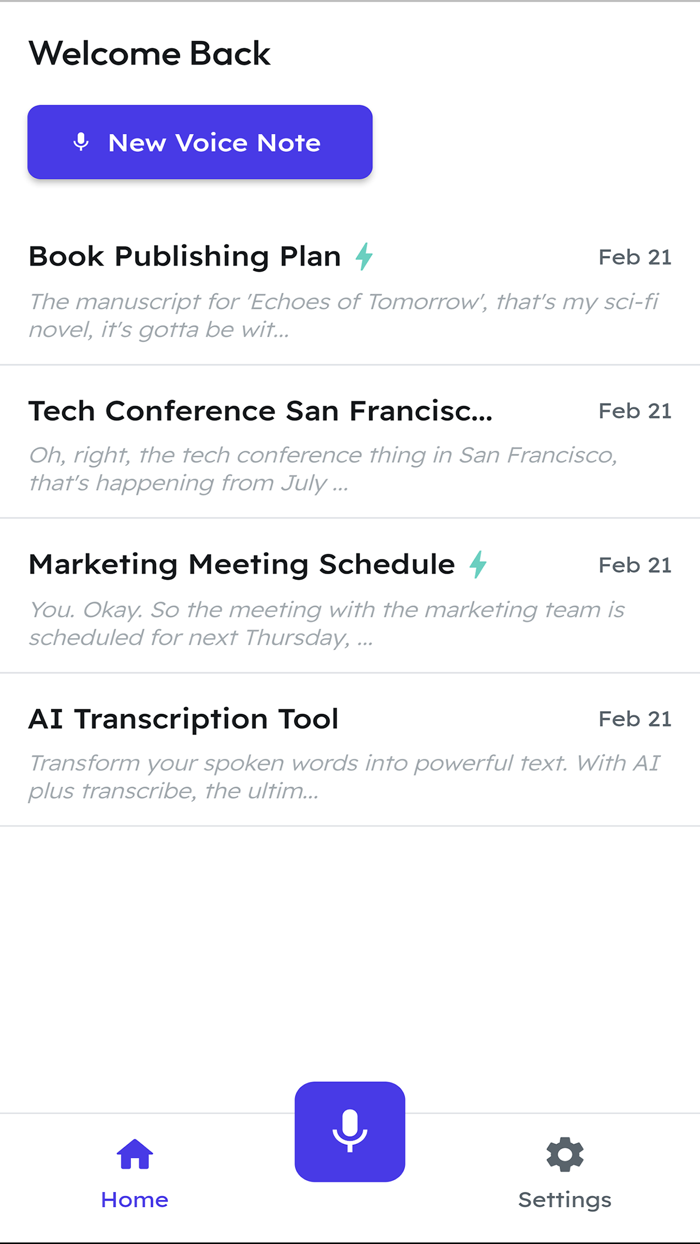Click the lightning bolt next to Book Publishing Plan
700x1244 pixels.
(365, 256)
